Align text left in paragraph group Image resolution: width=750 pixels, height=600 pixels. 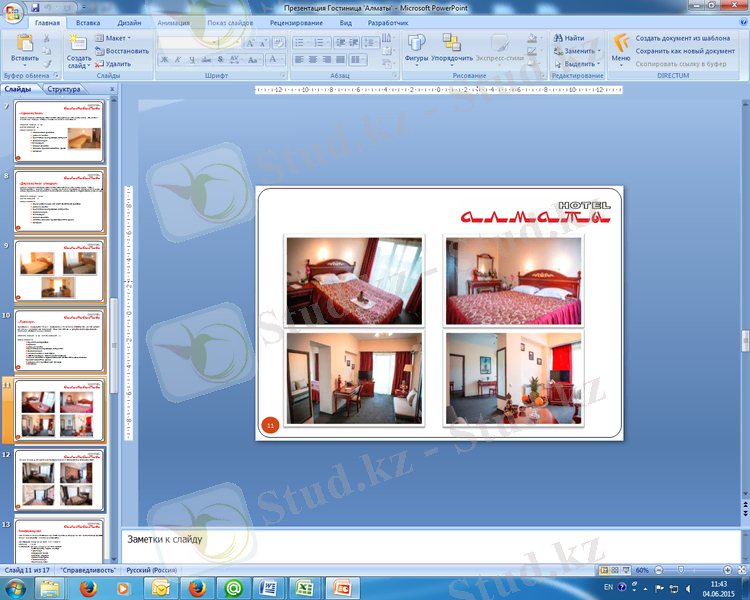pyautogui.click(x=299, y=59)
